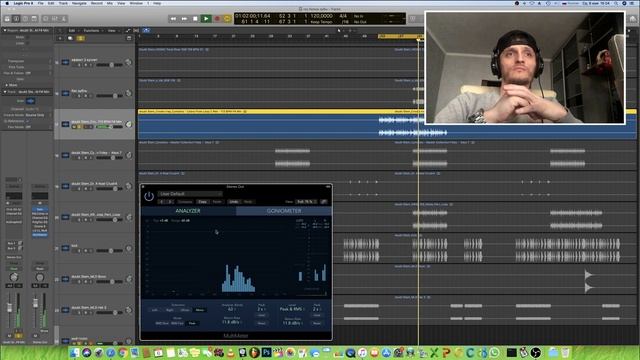Click the duplicate track button
The width and height of the screenshot is (640, 360).
70,38
